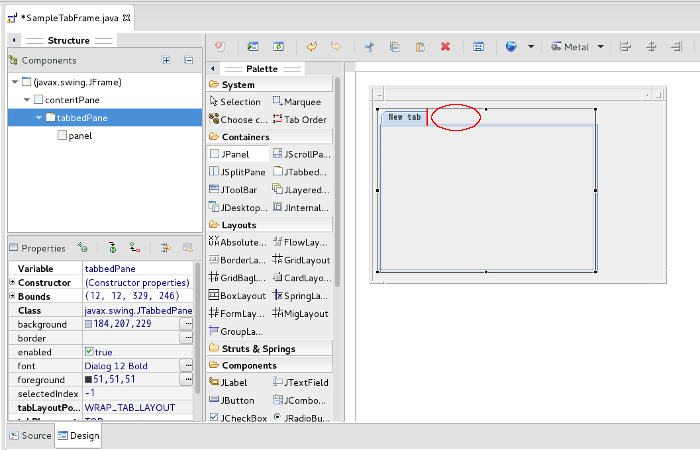Open background property ellipsis button
Screen dimensions: 700x450
click(187, 324)
